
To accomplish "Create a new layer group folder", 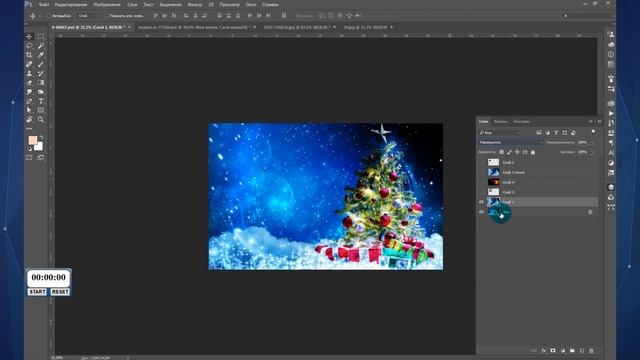I will (572, 351).
